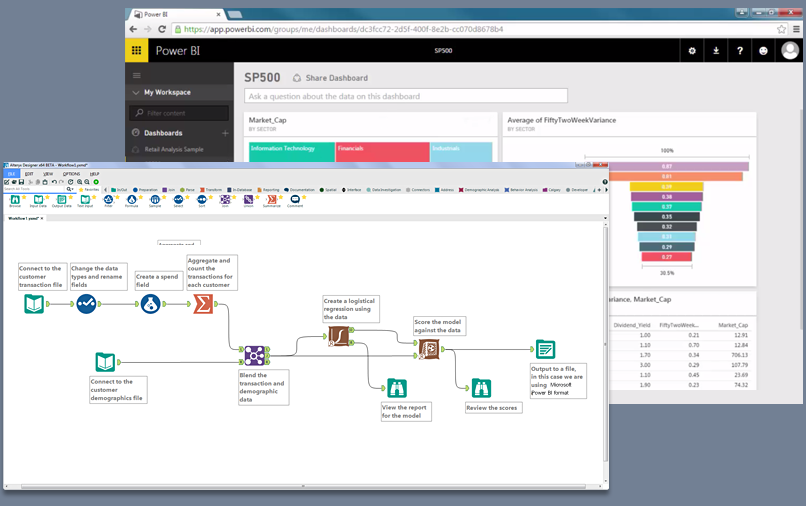Select the Formula tool in favorites palette

tap(132, 200)
